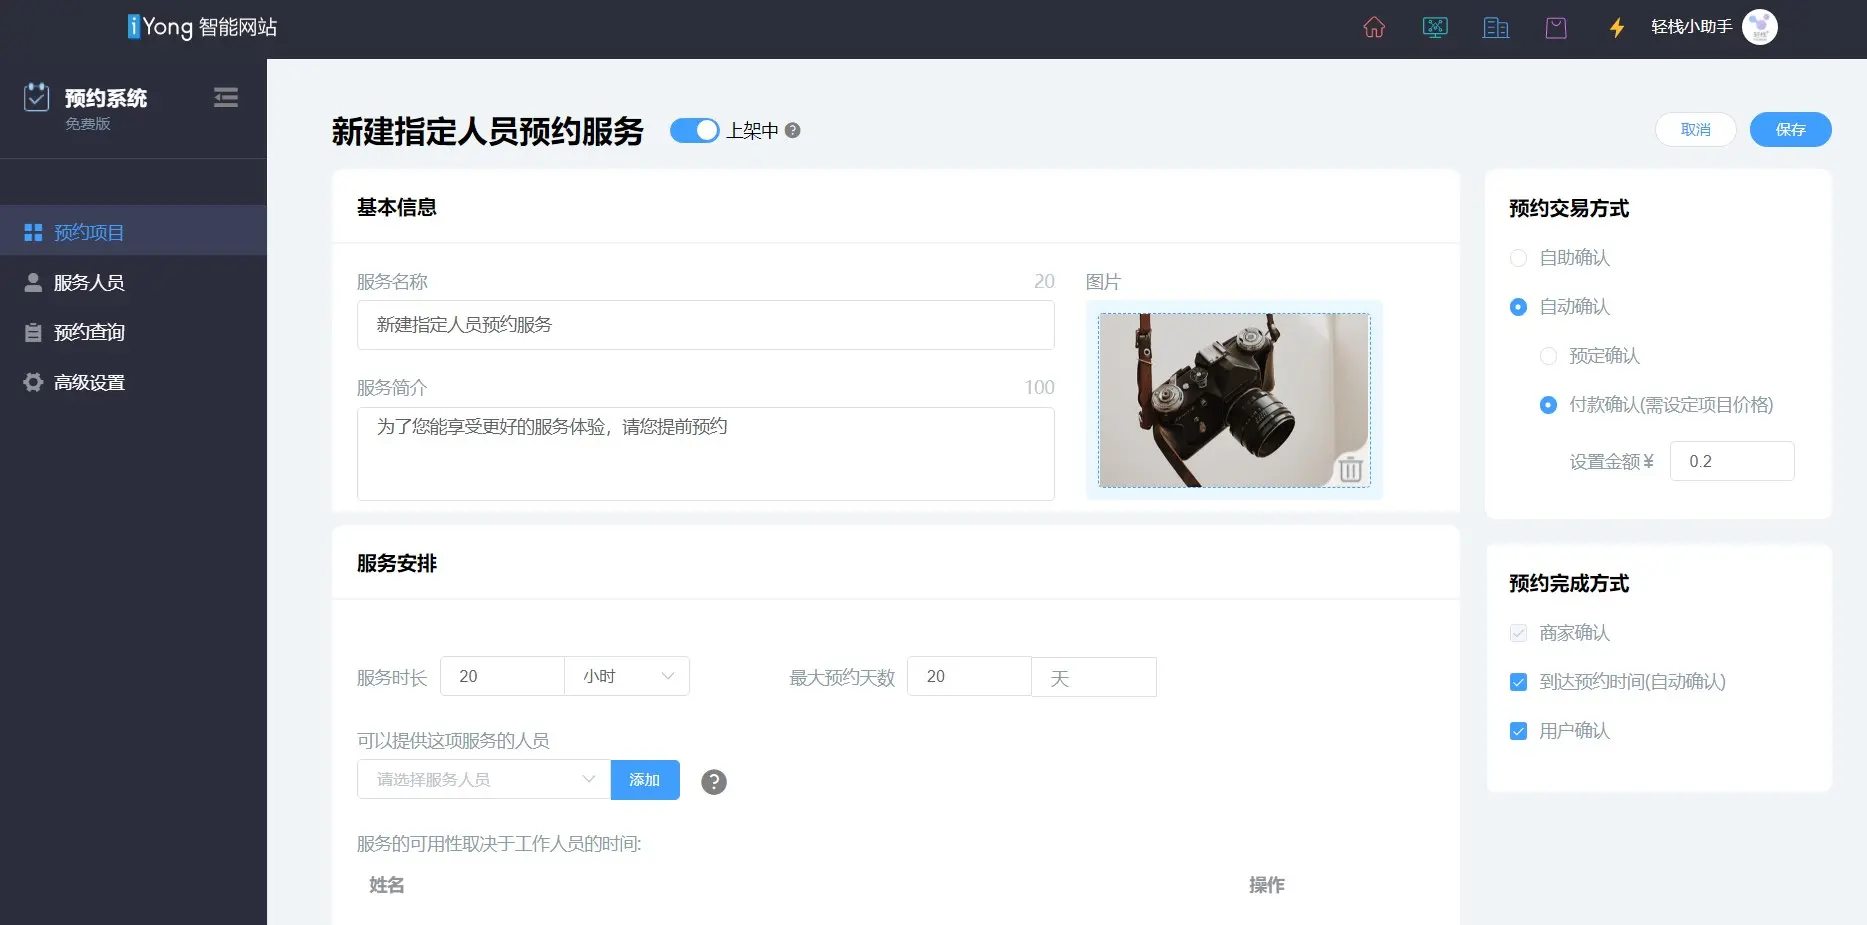
Task: Open the 小时 time unit dropdown
Action: (627, 677)
